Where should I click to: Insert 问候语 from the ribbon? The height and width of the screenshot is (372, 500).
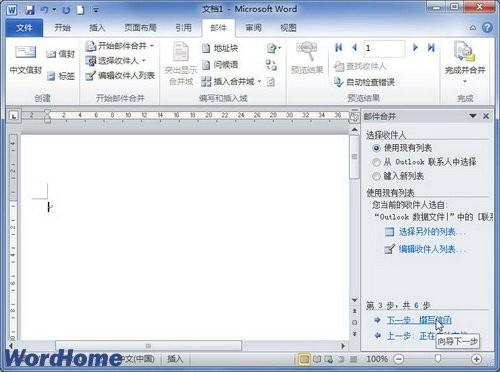pyautogui.click(x=220, y=65)
